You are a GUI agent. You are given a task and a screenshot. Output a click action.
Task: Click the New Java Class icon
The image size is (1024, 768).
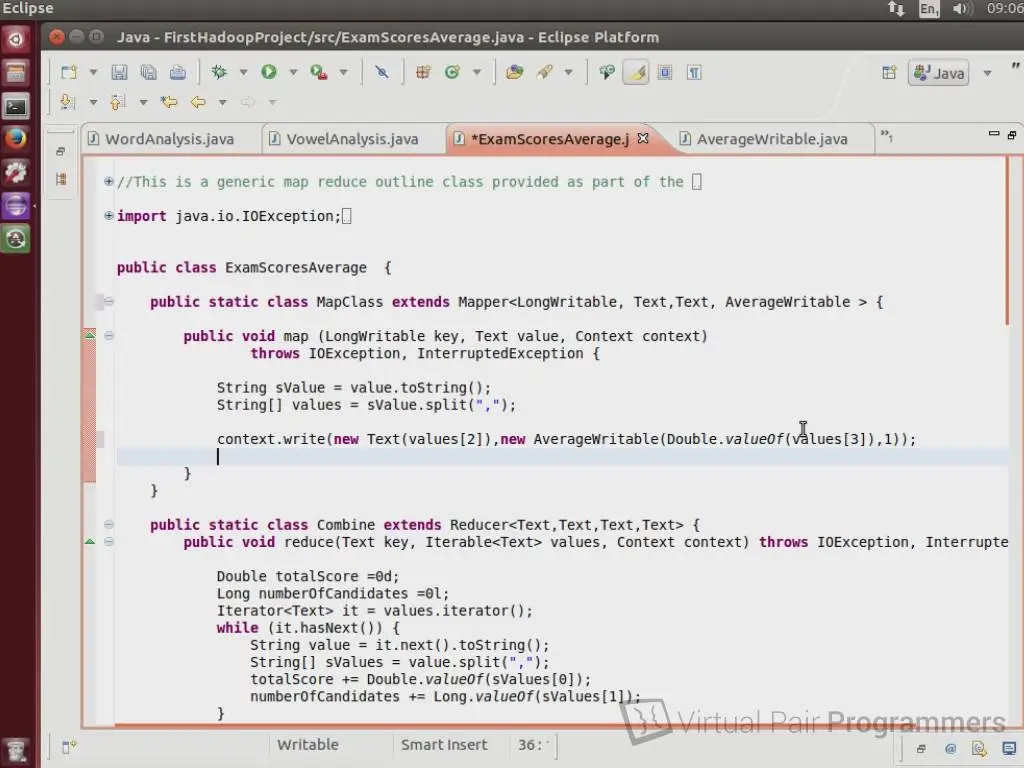coord(452,72)
